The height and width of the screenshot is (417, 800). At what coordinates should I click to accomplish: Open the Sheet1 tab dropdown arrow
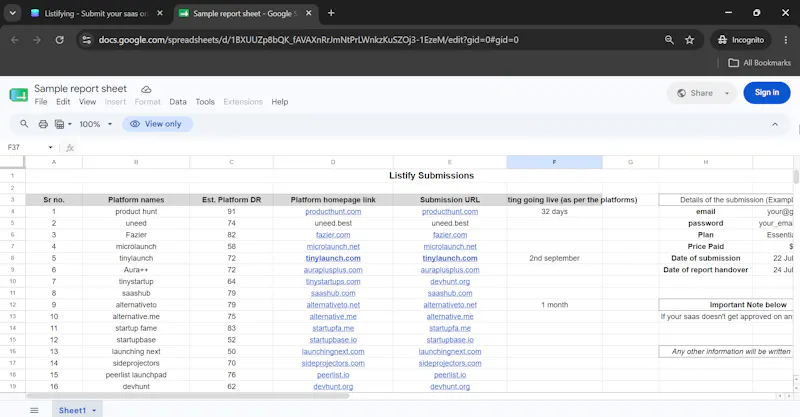coord(94,410)
